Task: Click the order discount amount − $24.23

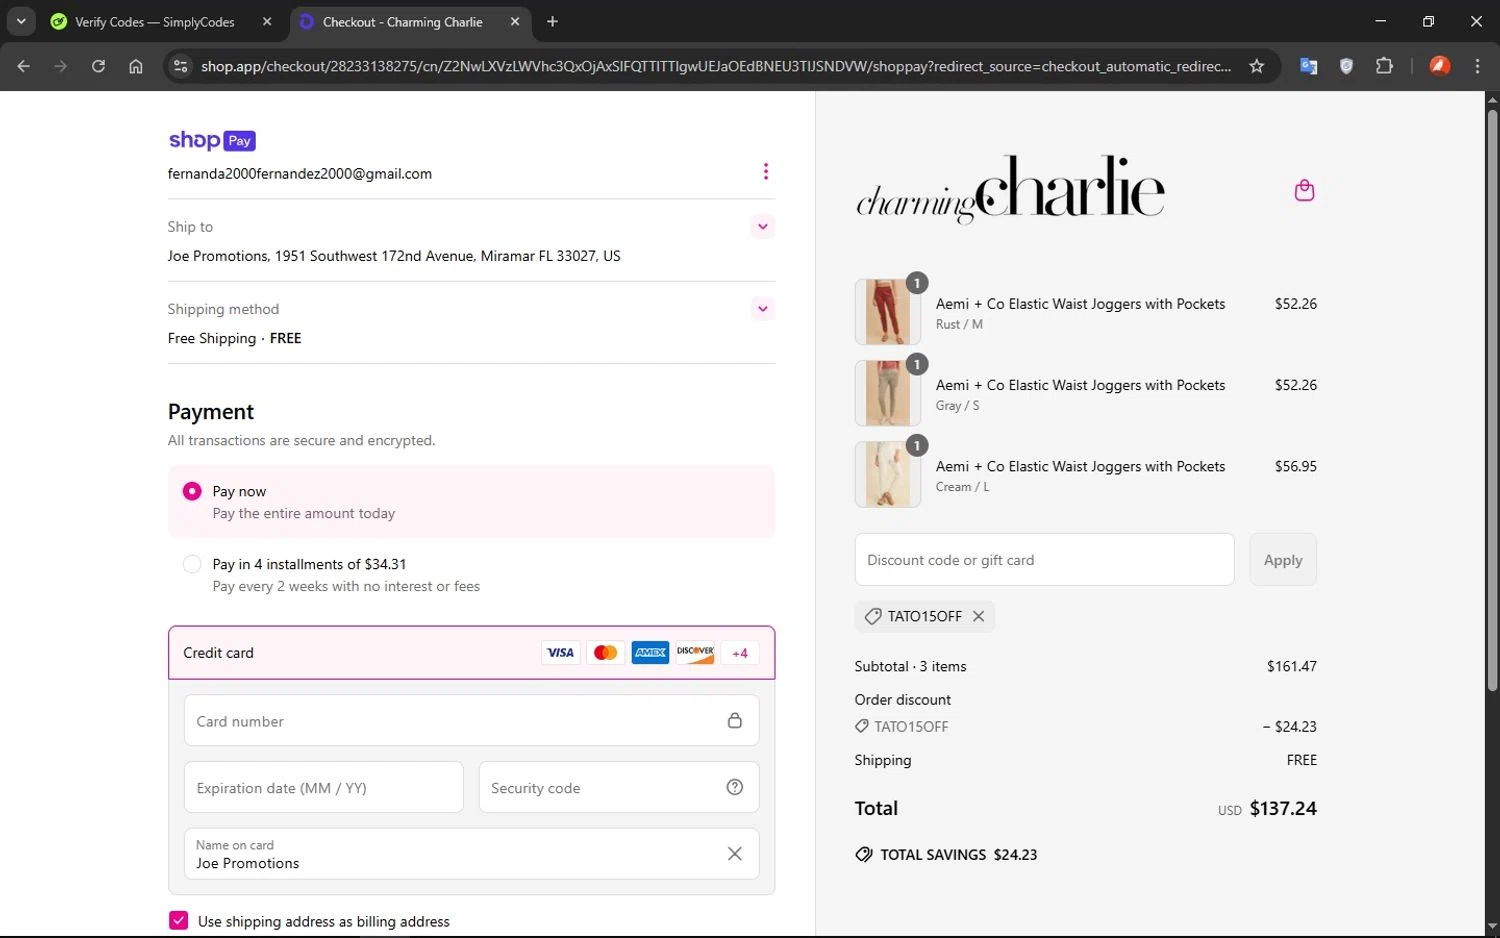Action: tap(1290, 727)
